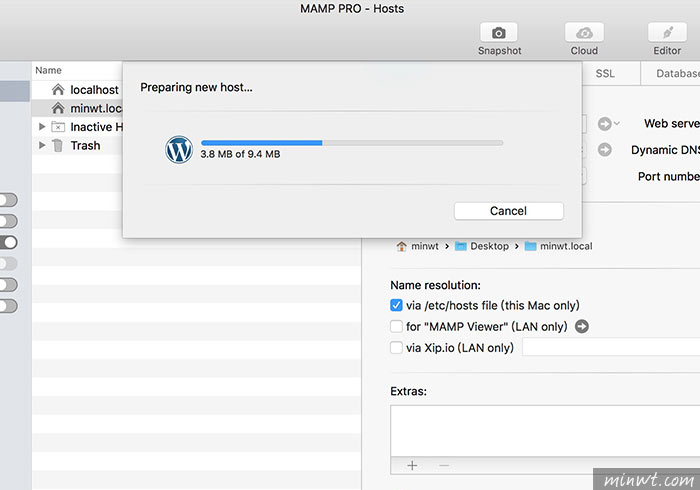Click the Inactive Hosts folder icon
Screen dimensions: 700x490
pyautogui.click(x=58, y=127)
